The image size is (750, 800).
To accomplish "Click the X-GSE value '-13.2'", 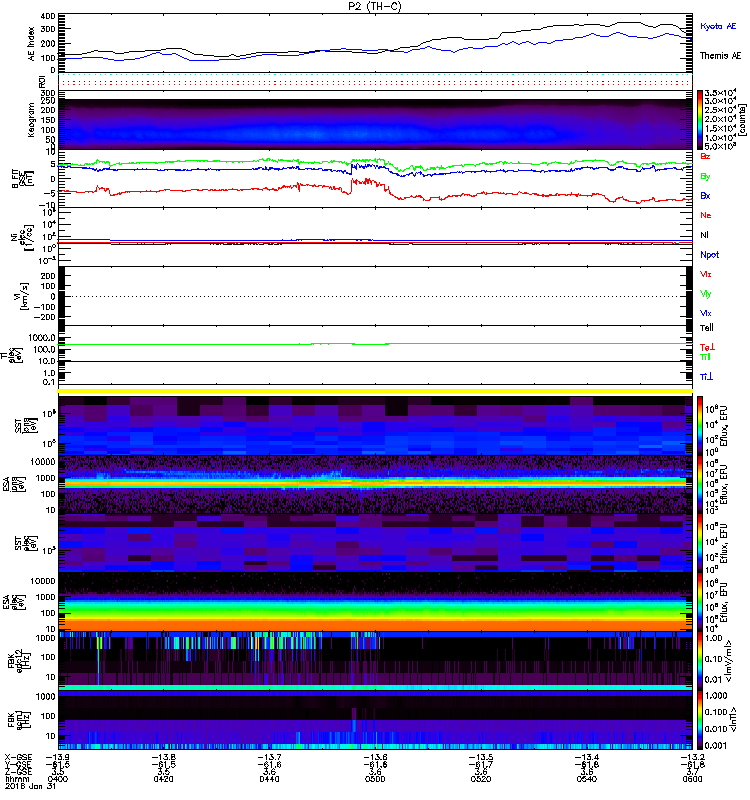I will click(692, 757).
